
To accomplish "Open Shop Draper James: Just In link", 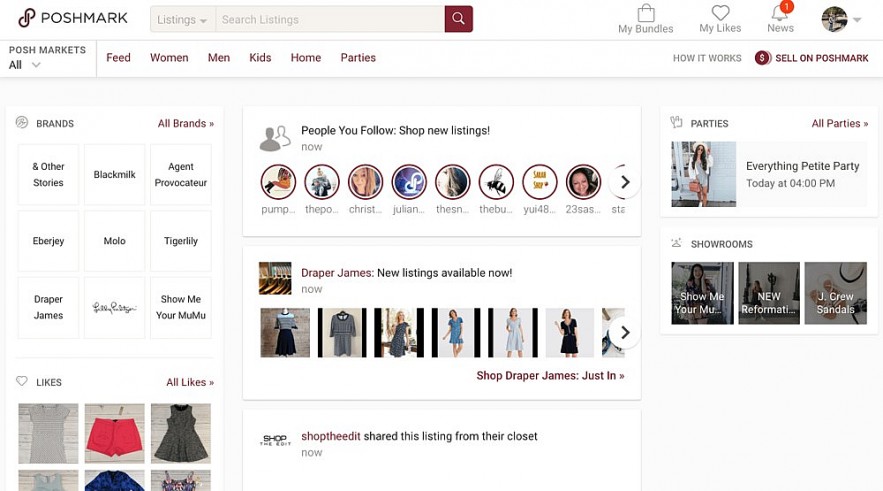I will click(550, 376).
